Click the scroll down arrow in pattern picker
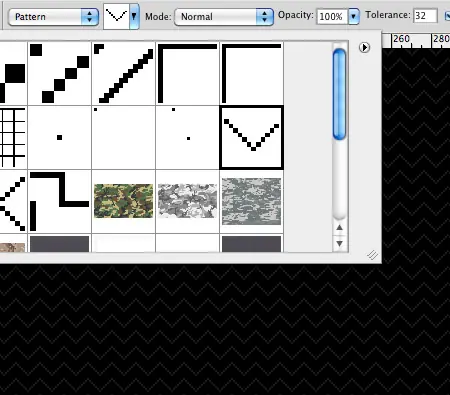The image size is (450, 395). click(340, 243)
